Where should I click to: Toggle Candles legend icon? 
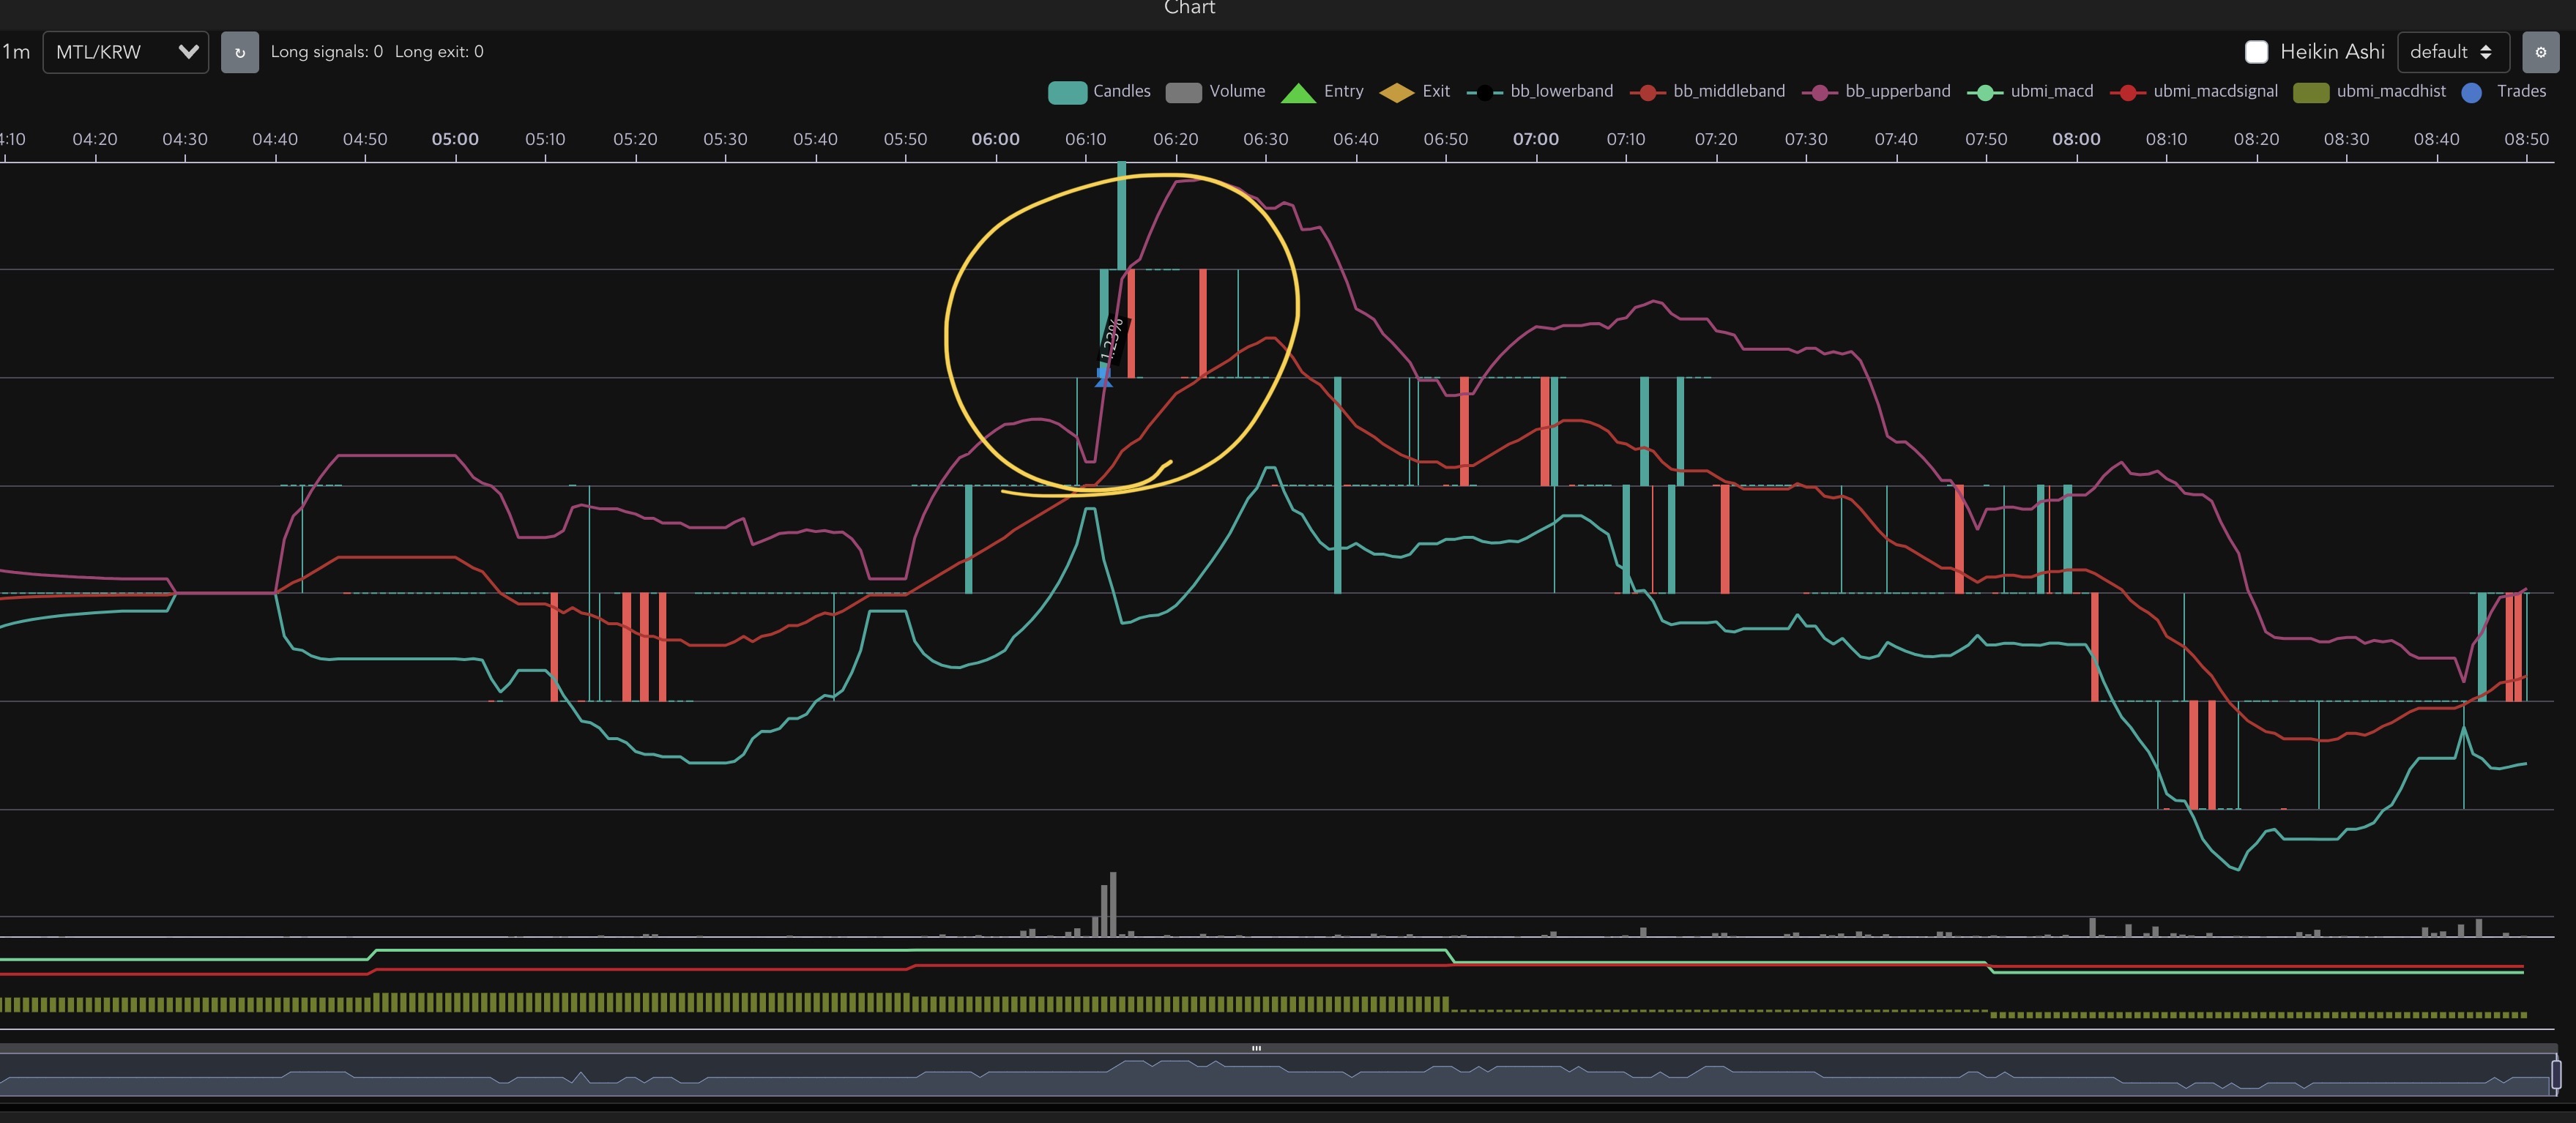pyautogui.click(x=1067, y=92)
